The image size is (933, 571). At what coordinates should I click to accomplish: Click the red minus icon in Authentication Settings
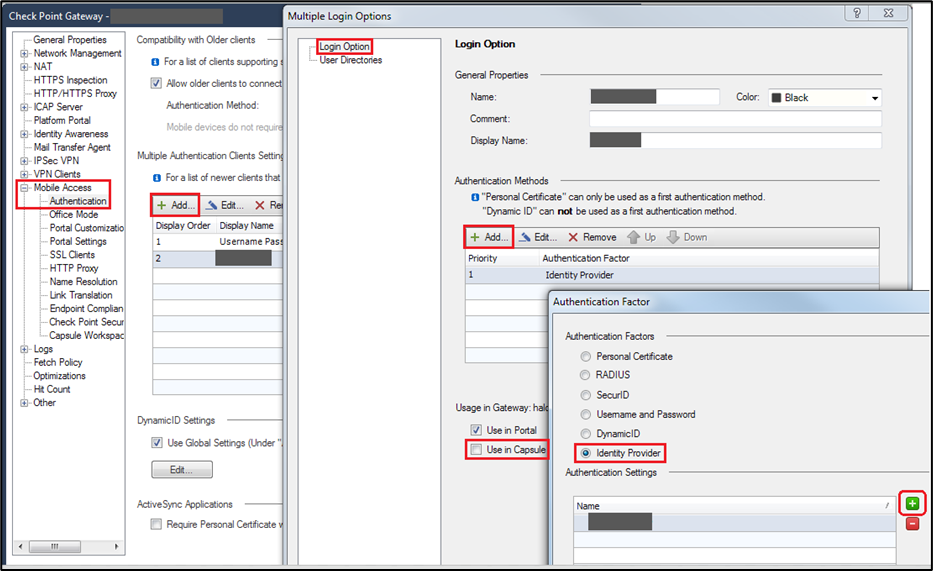(911, 523)
